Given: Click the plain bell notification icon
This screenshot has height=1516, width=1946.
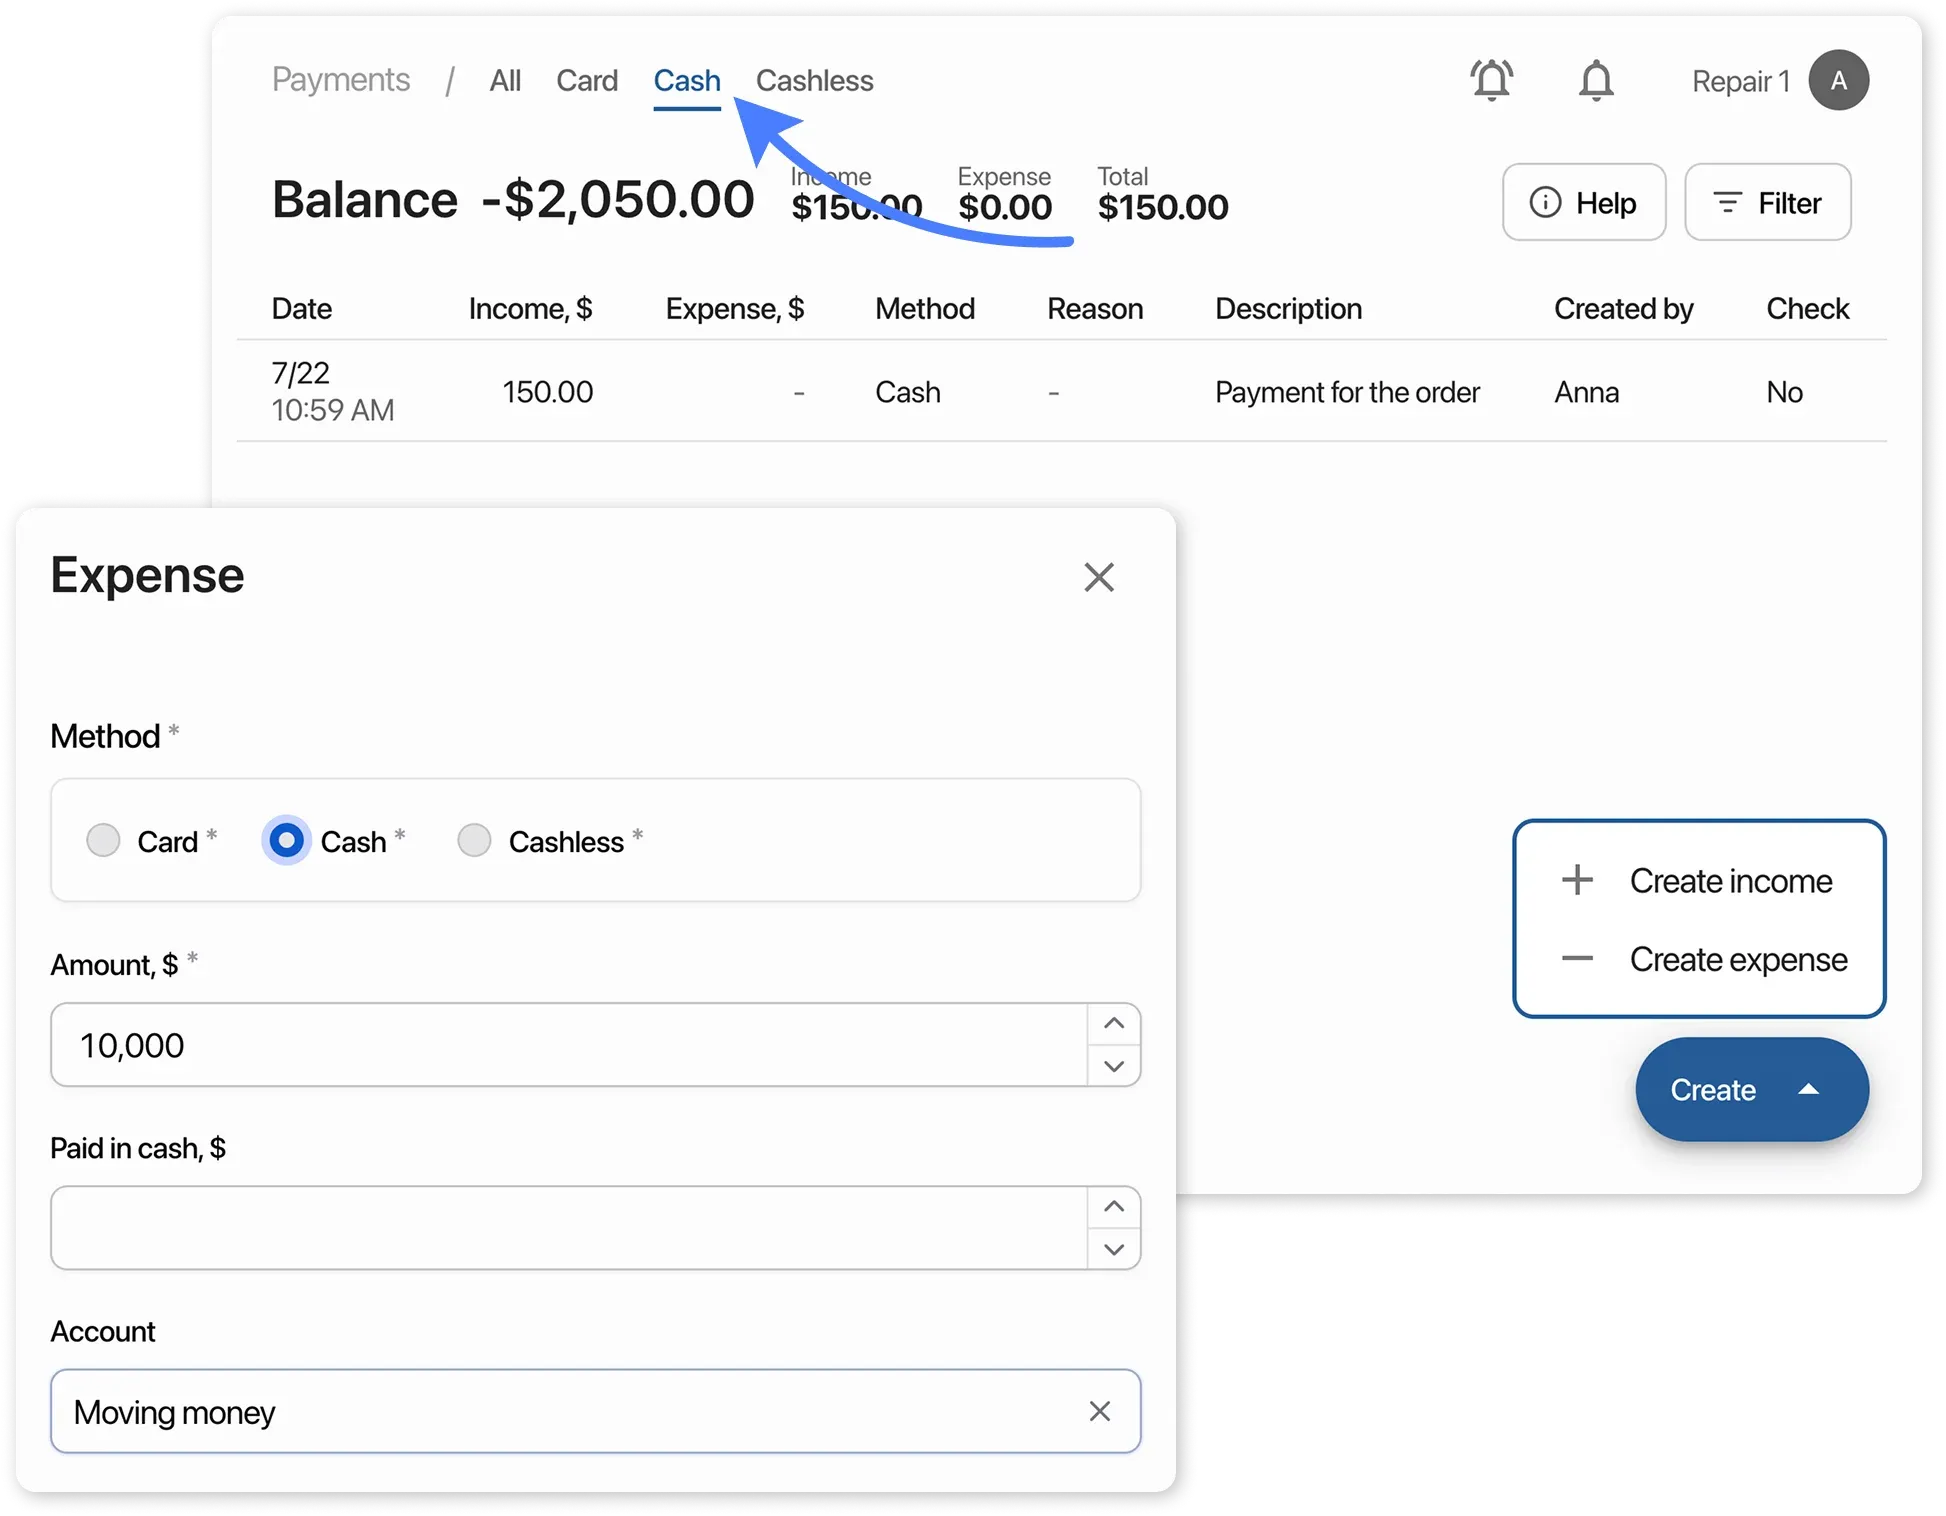Looking at the screenshot, I should pos(1596,80).
